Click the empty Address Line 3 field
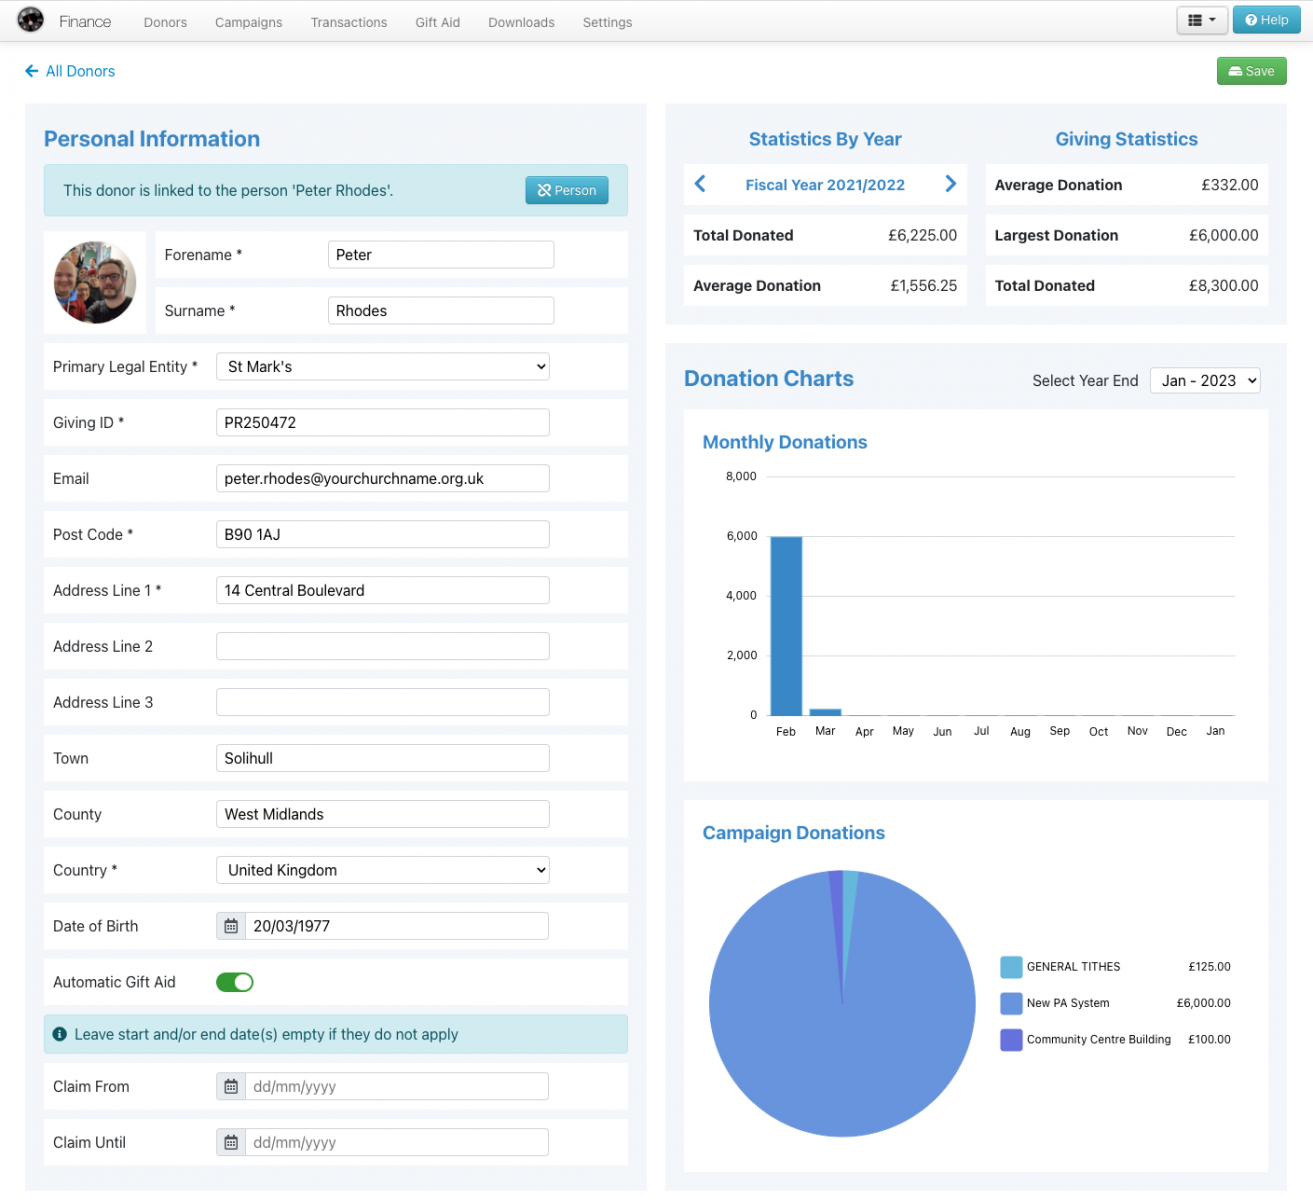This screenshot has height=1200, width=1313. tap(383, 702)
